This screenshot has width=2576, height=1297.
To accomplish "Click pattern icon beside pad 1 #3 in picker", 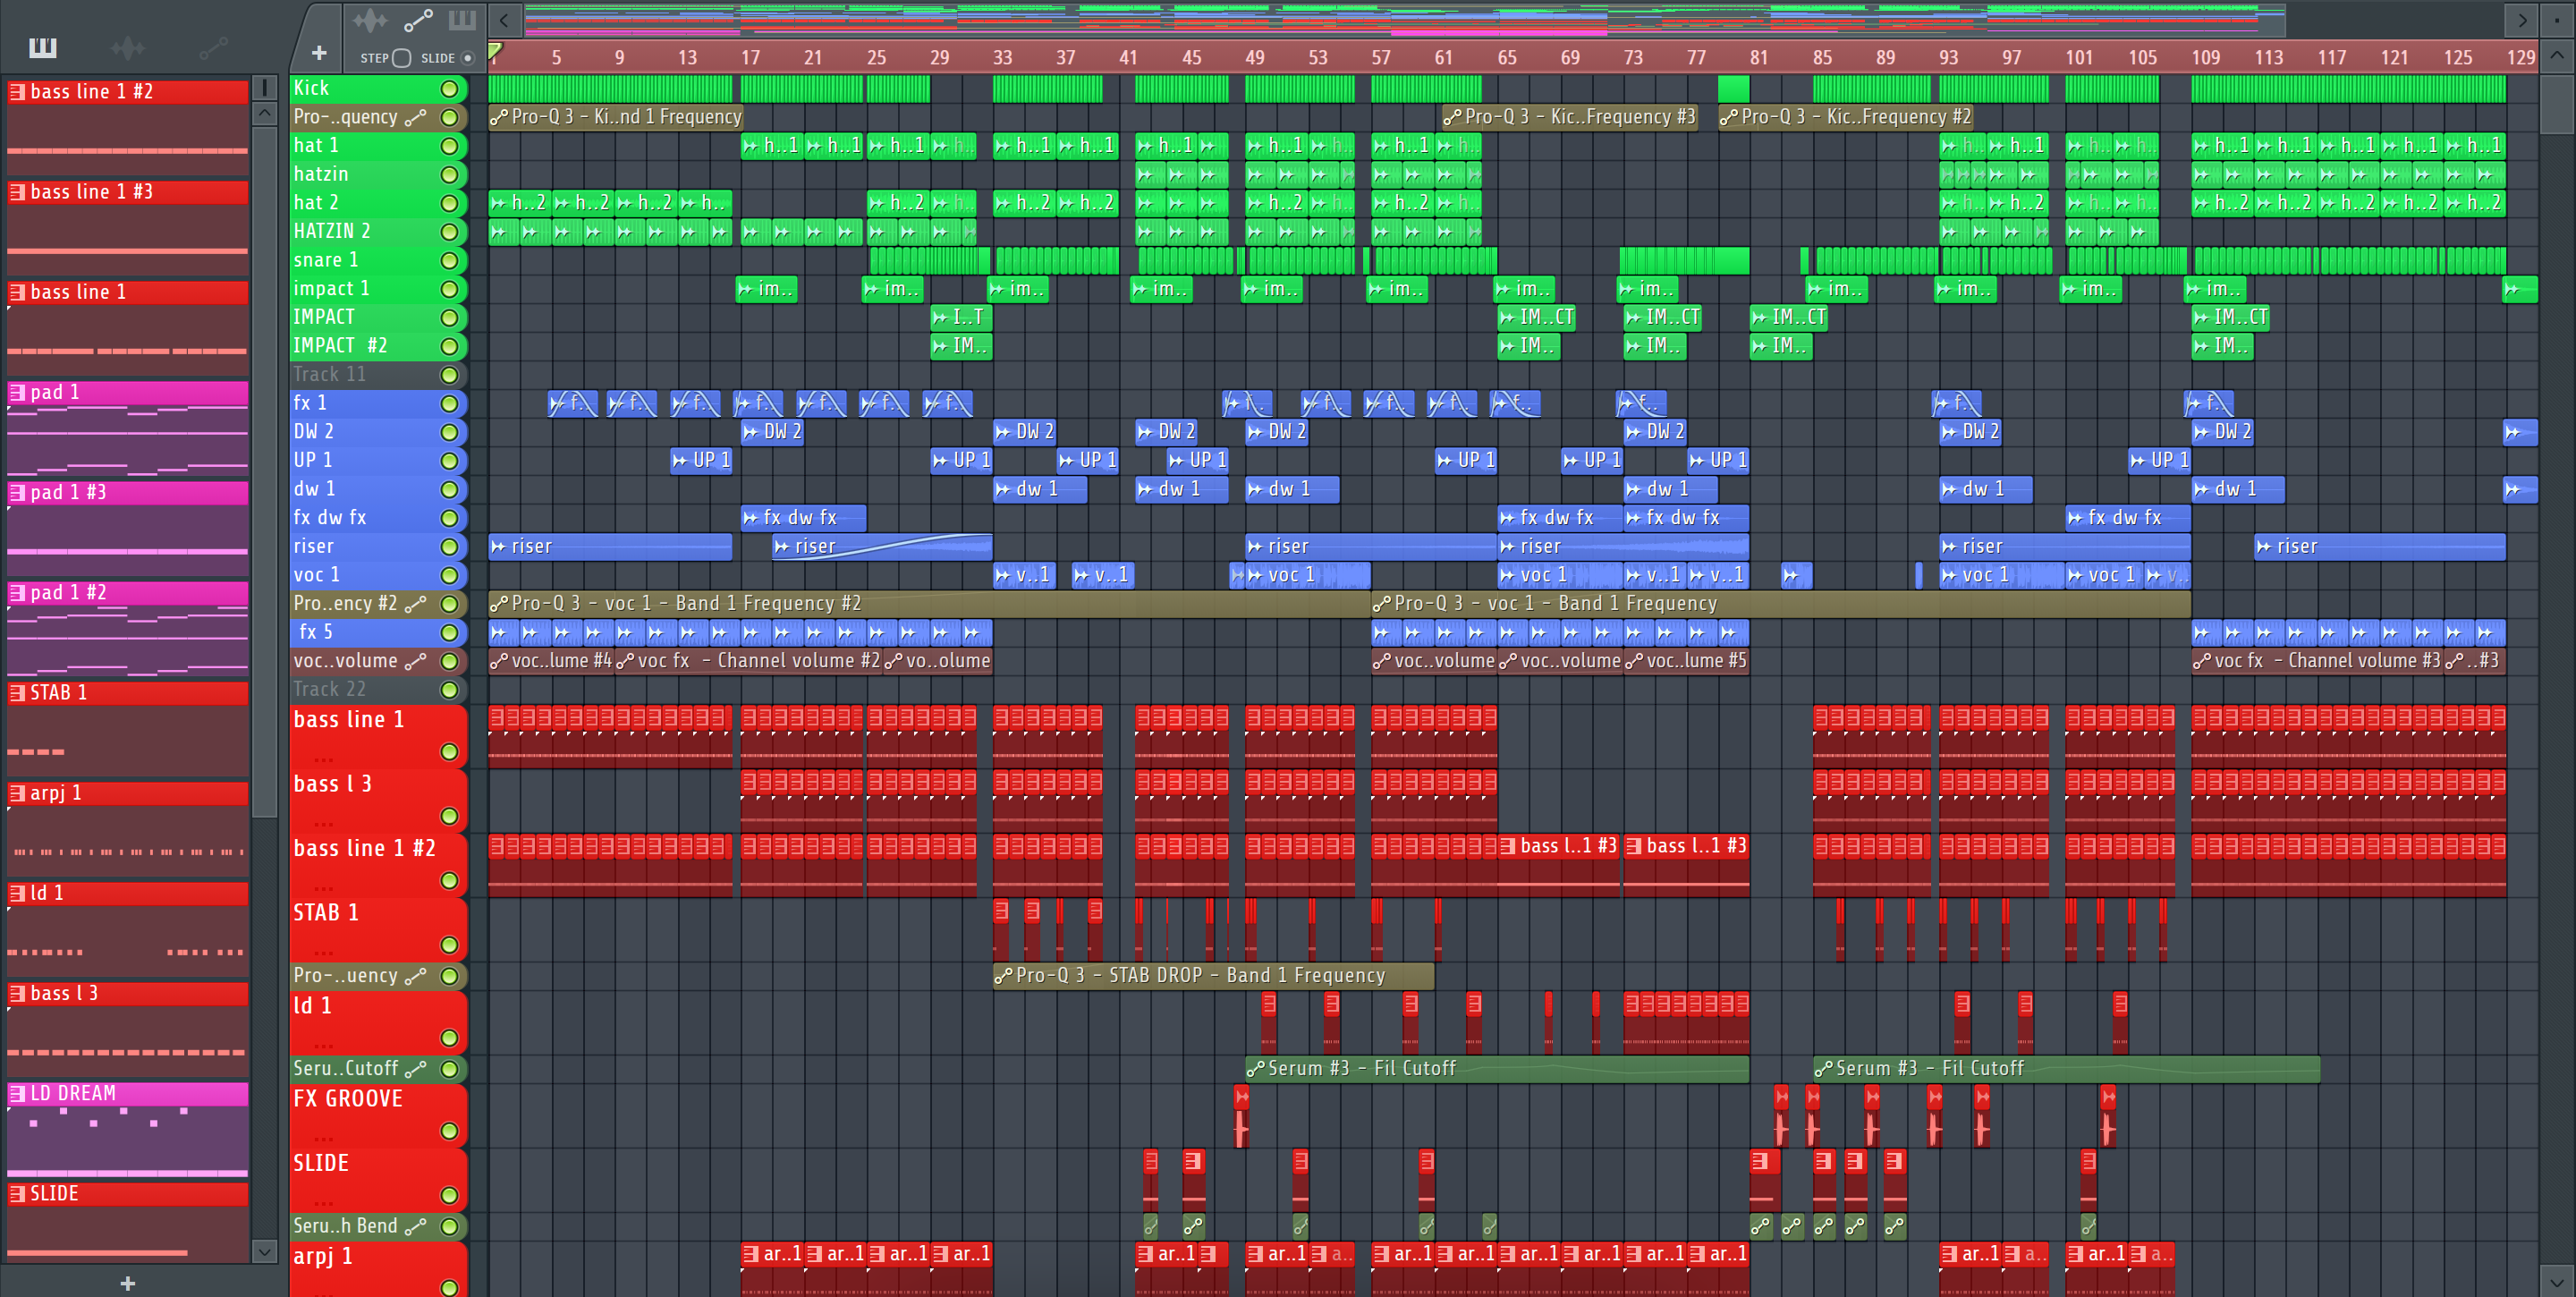I will 17,492.
